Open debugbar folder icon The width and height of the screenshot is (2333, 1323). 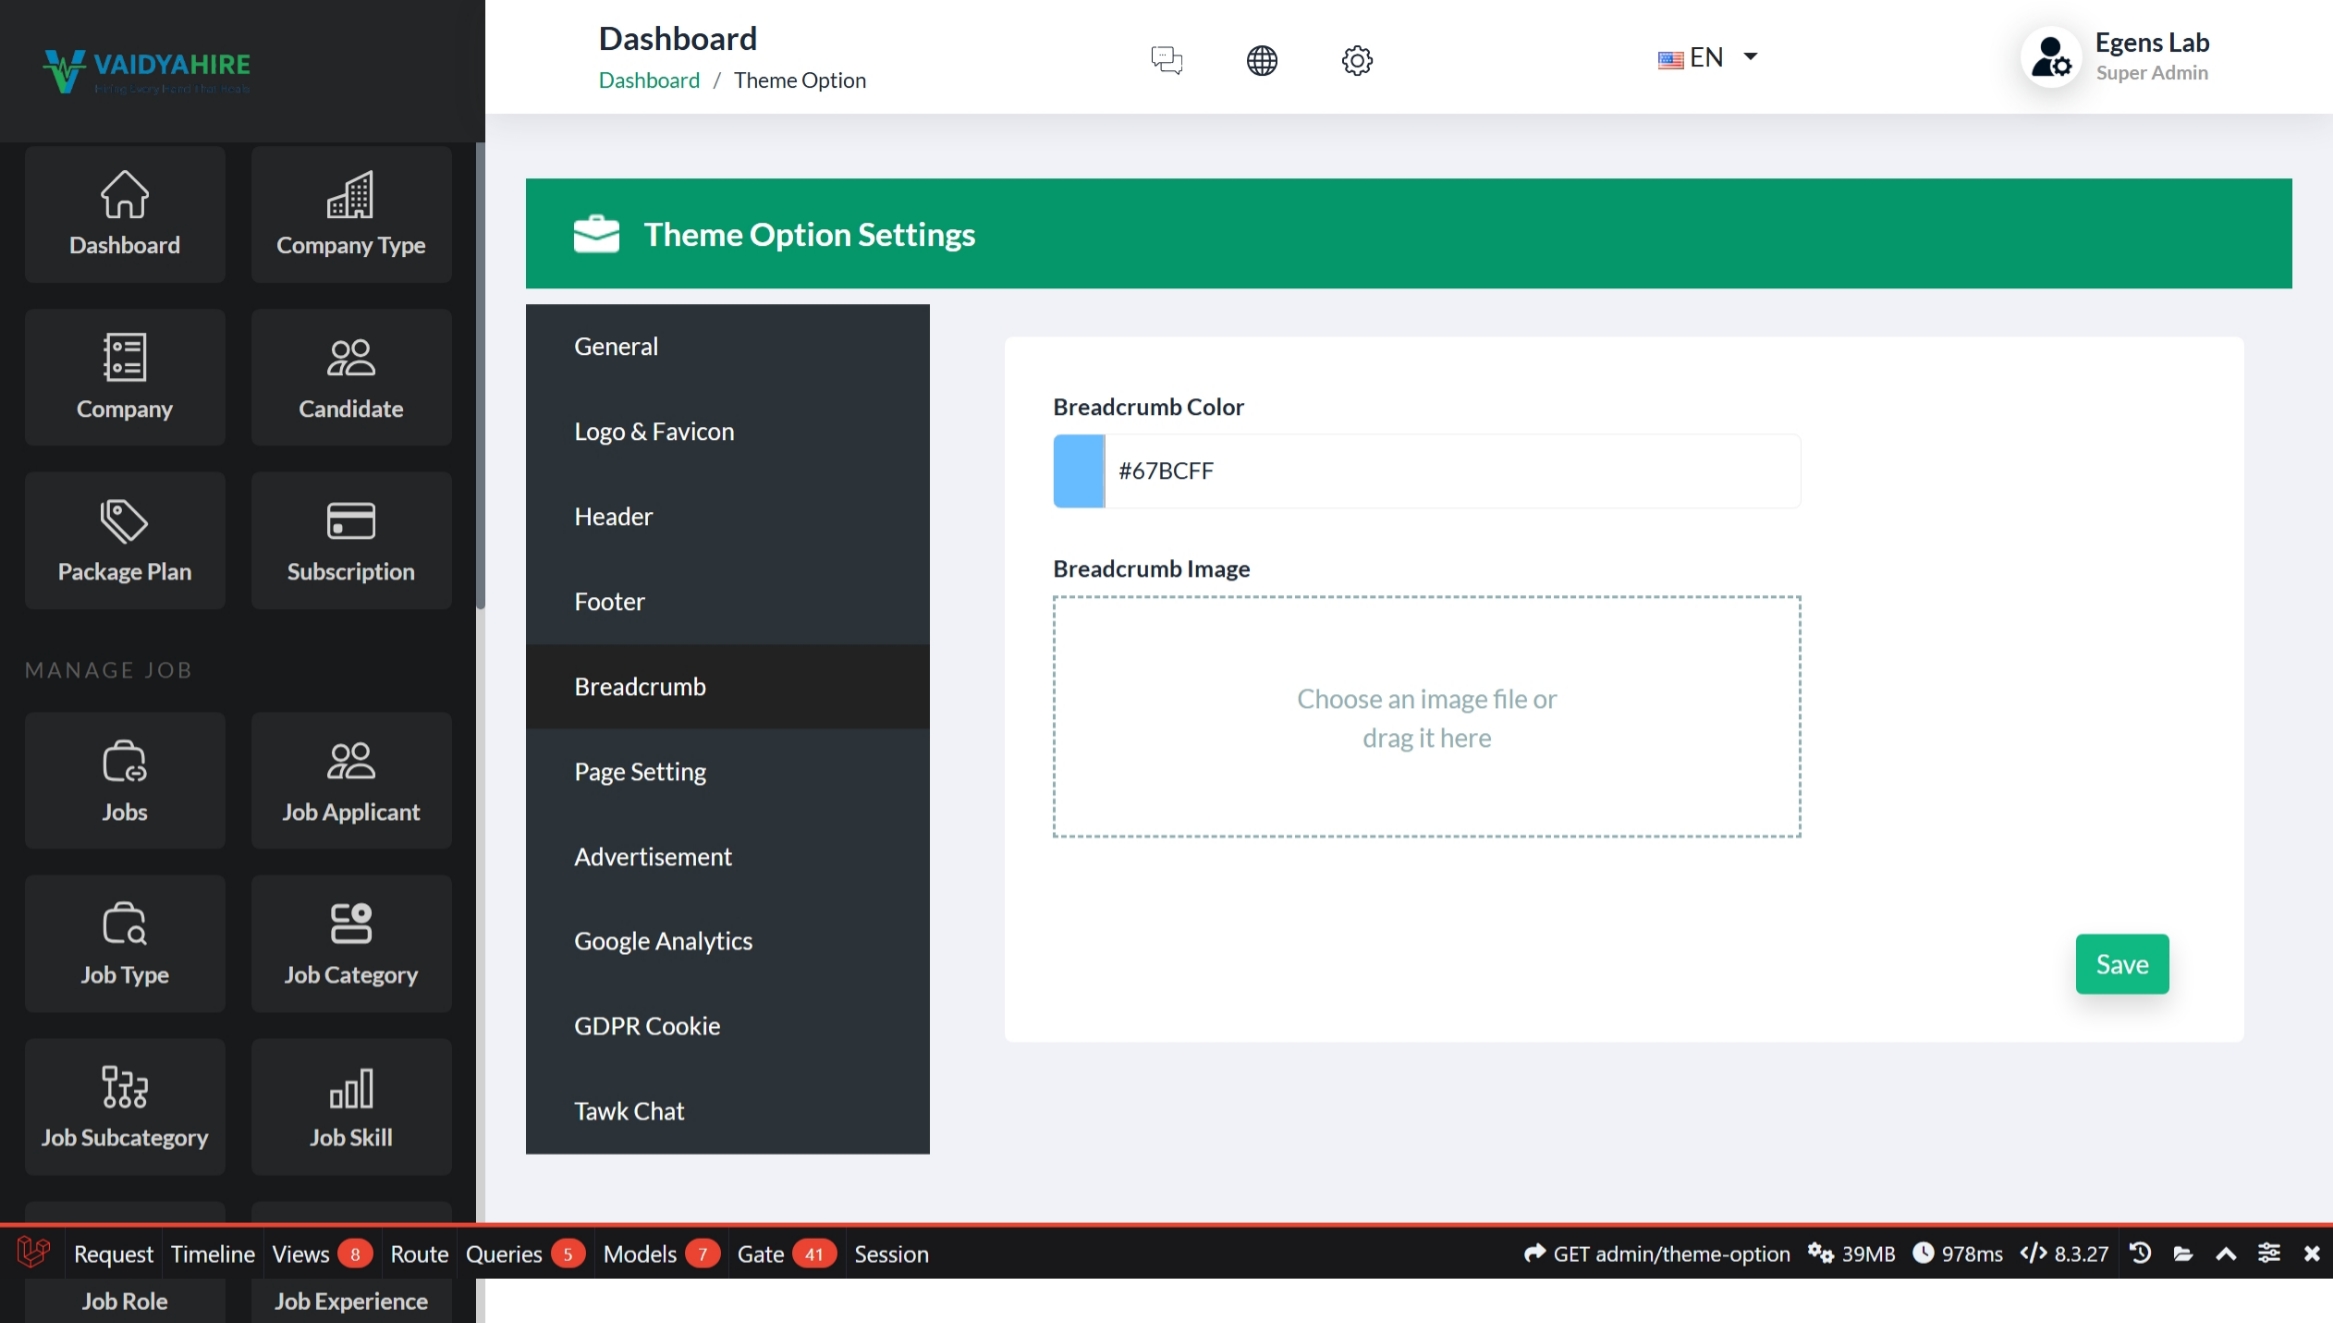coord(2183,1253)
